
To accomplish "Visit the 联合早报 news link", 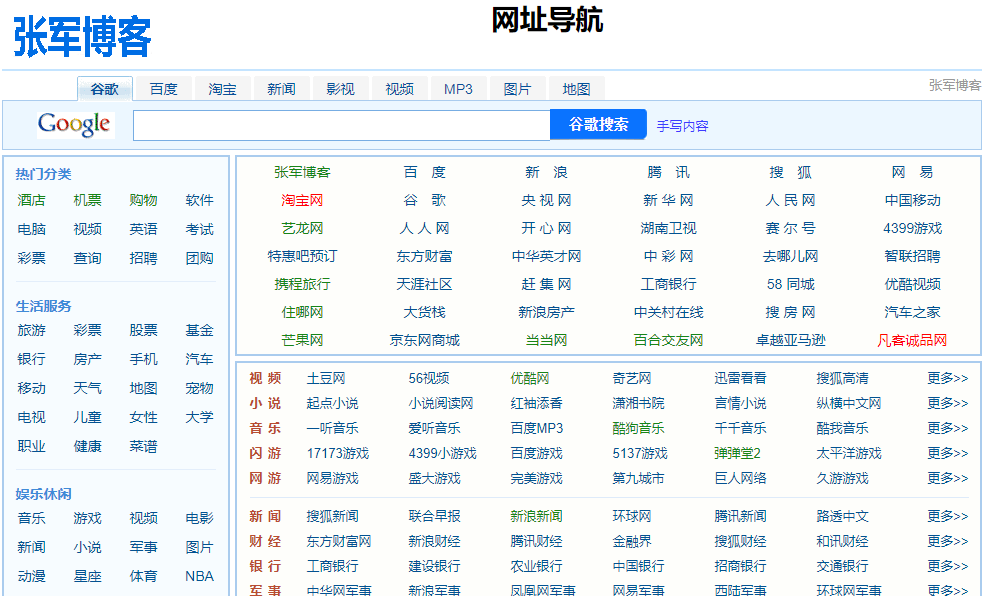I will pyautogui.click(x=435, y=516).
